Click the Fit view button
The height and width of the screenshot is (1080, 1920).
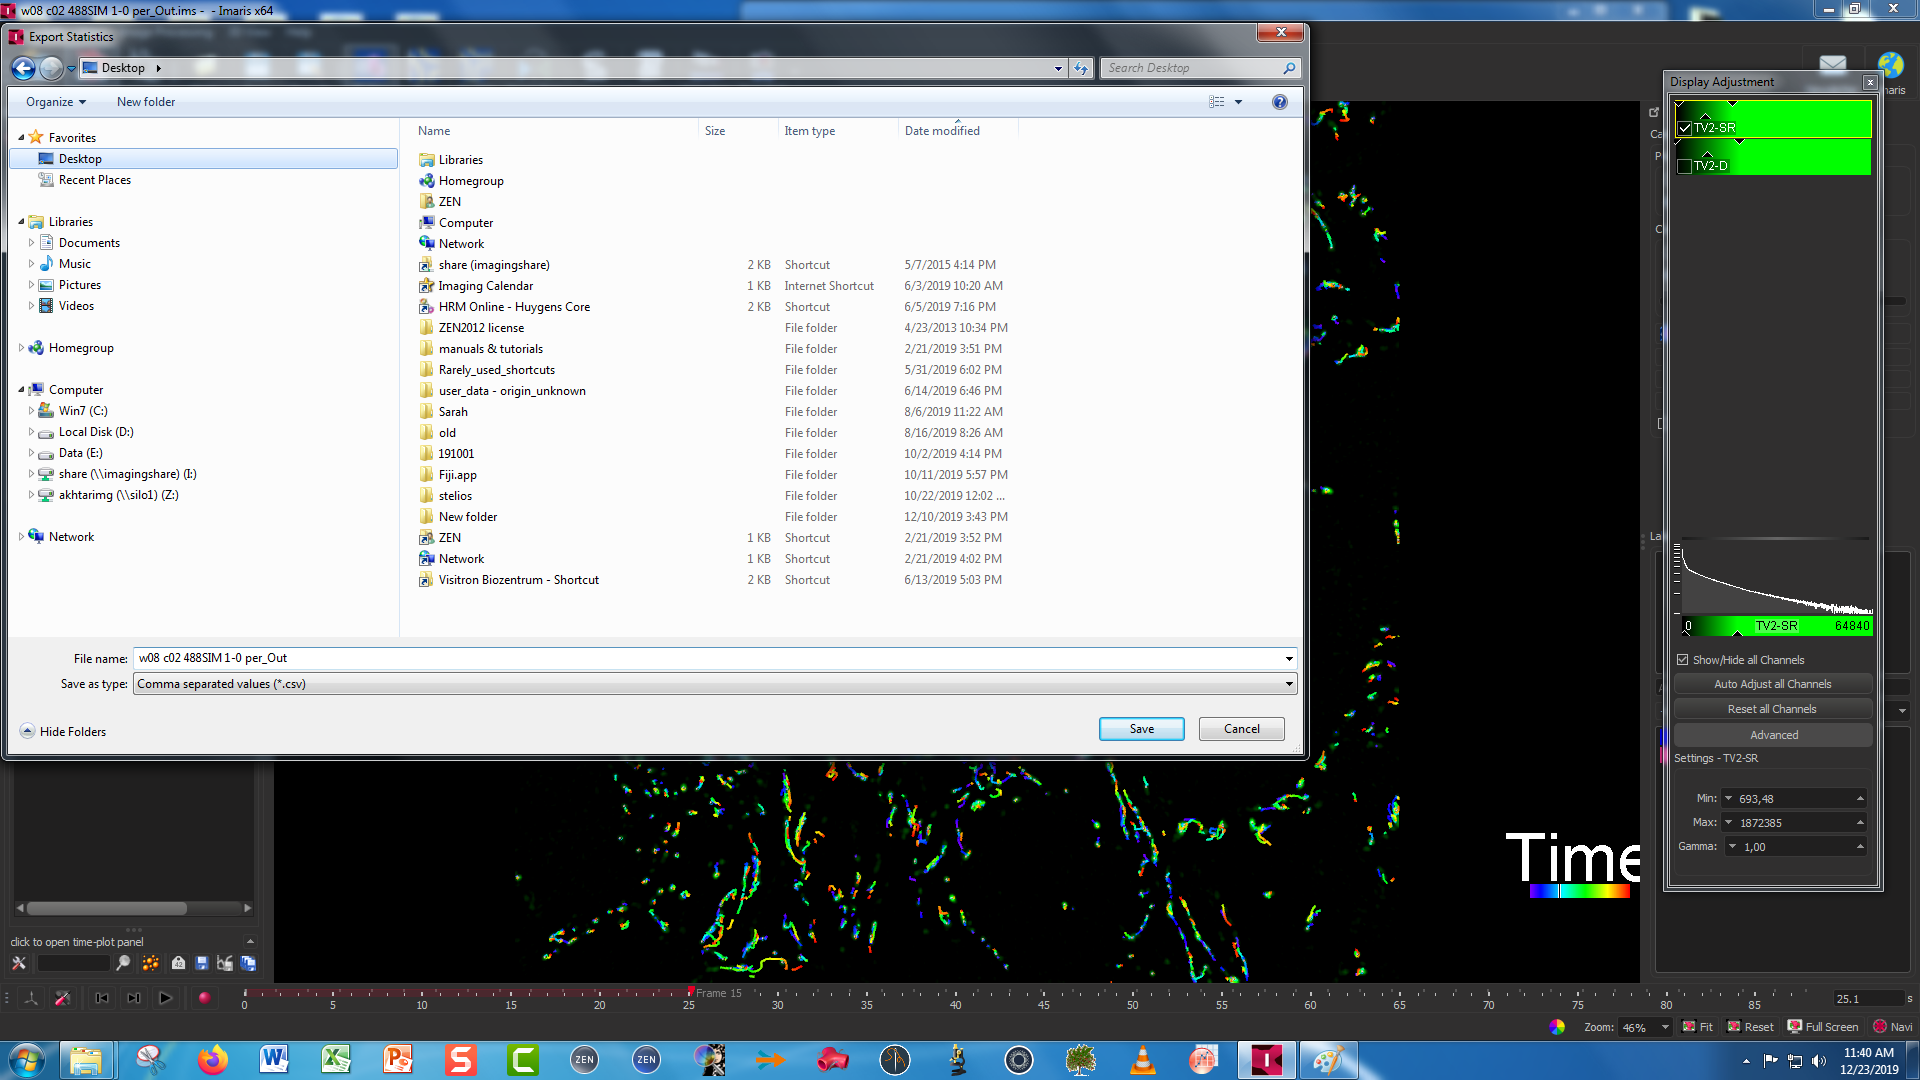pos(1698,1027)
